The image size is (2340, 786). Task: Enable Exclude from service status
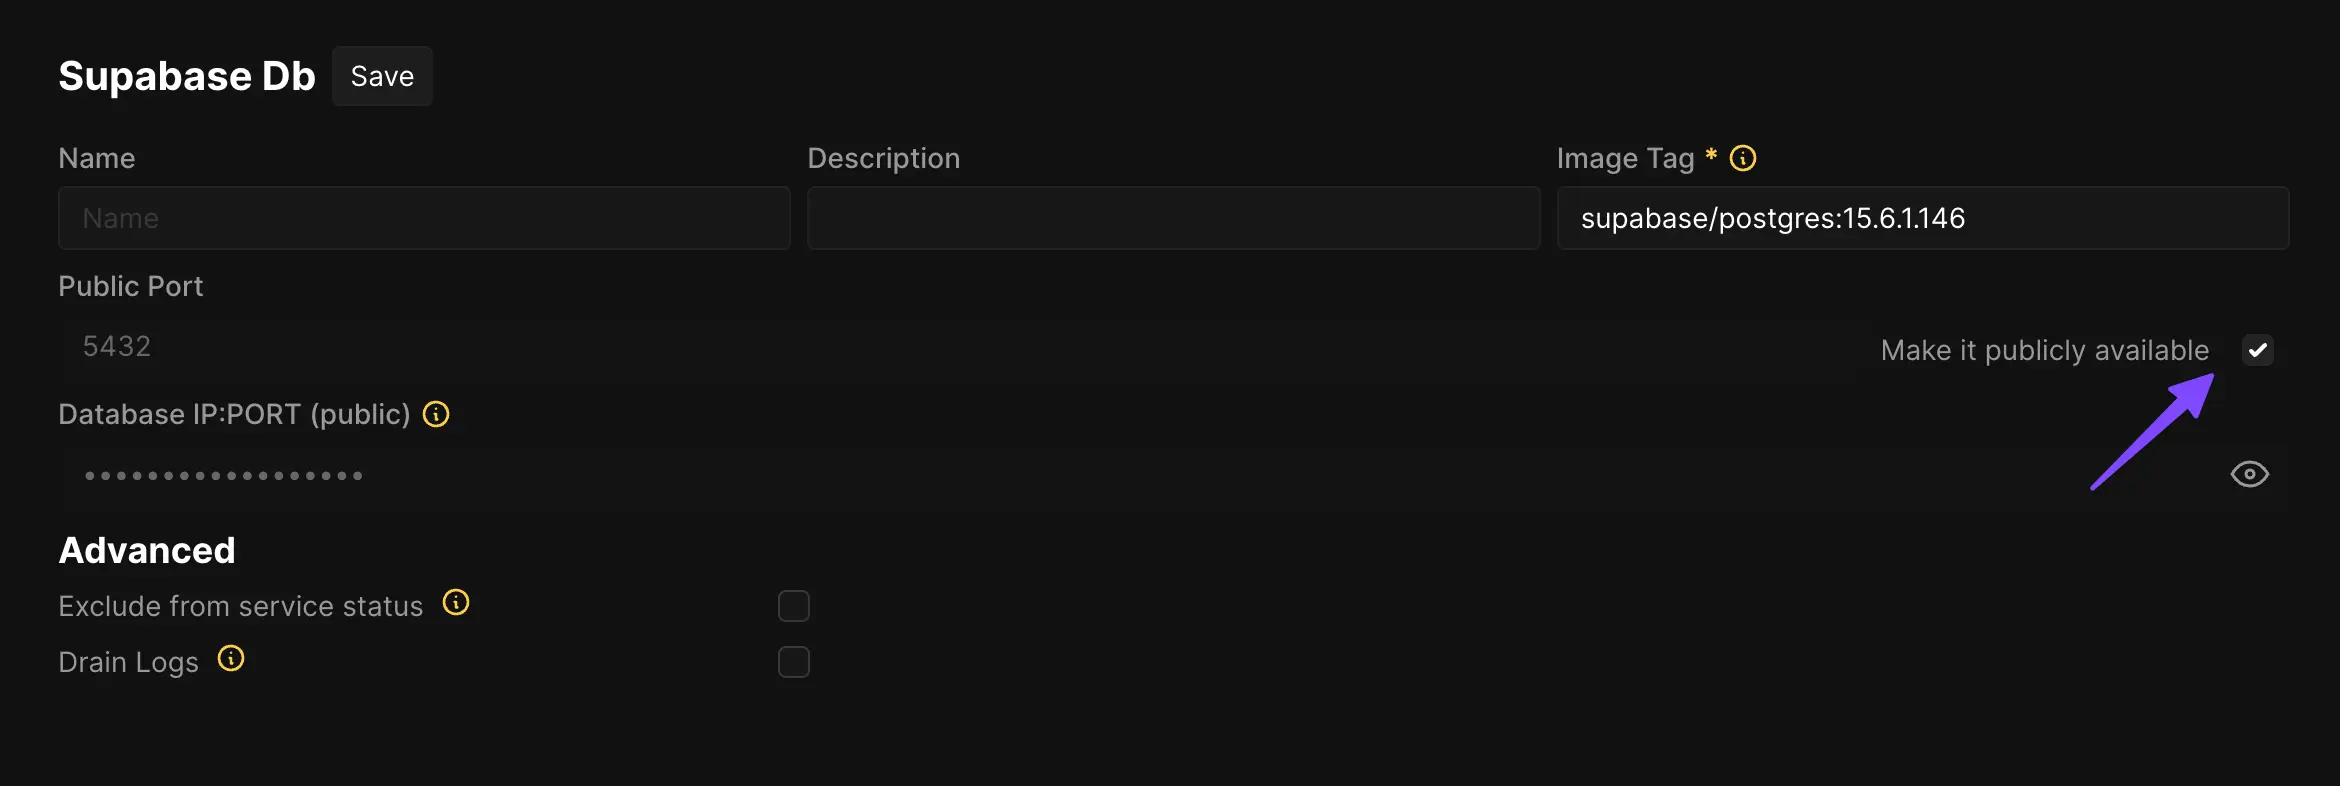click(x=793, y=605)
